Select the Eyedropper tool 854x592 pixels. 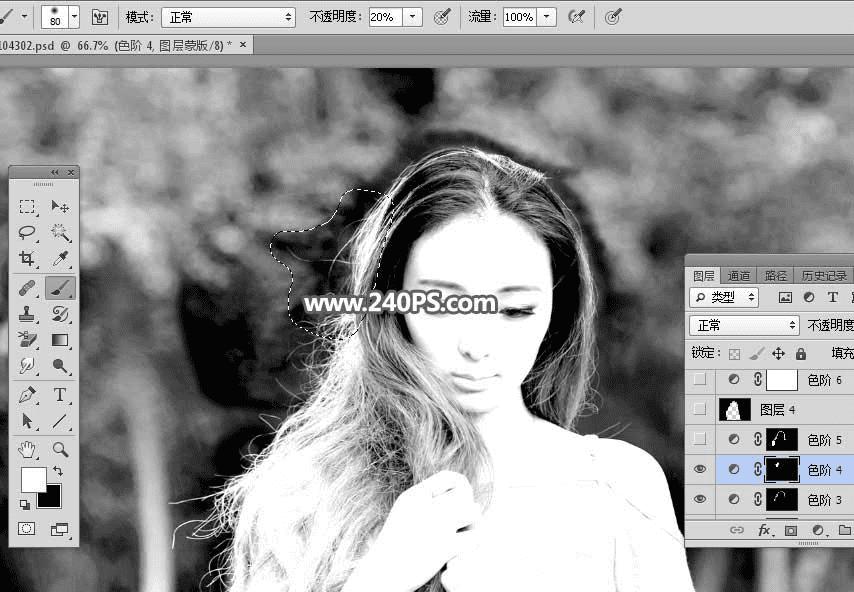click(x=60, y=258)
